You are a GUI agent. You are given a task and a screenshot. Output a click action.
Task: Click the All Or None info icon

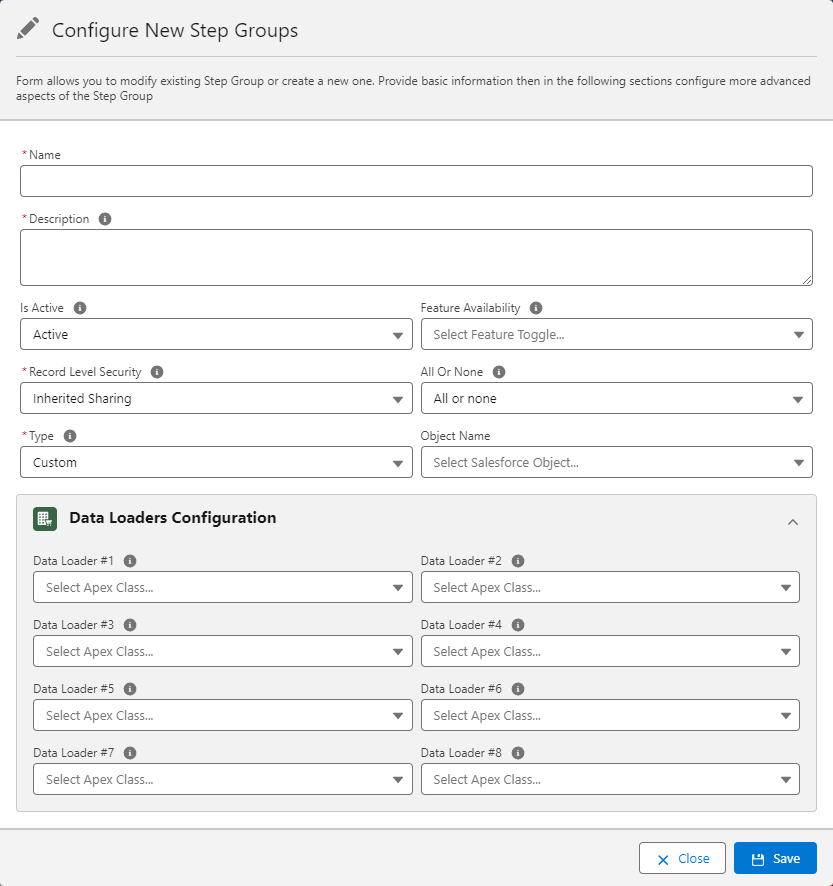click(x=499, y=372)
